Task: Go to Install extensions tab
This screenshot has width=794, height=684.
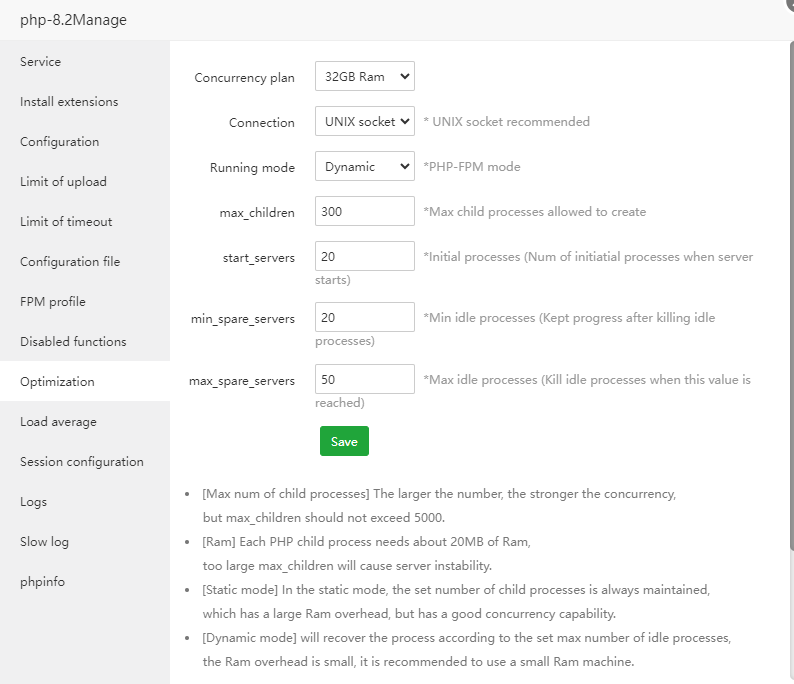Action: pos(69,102)
